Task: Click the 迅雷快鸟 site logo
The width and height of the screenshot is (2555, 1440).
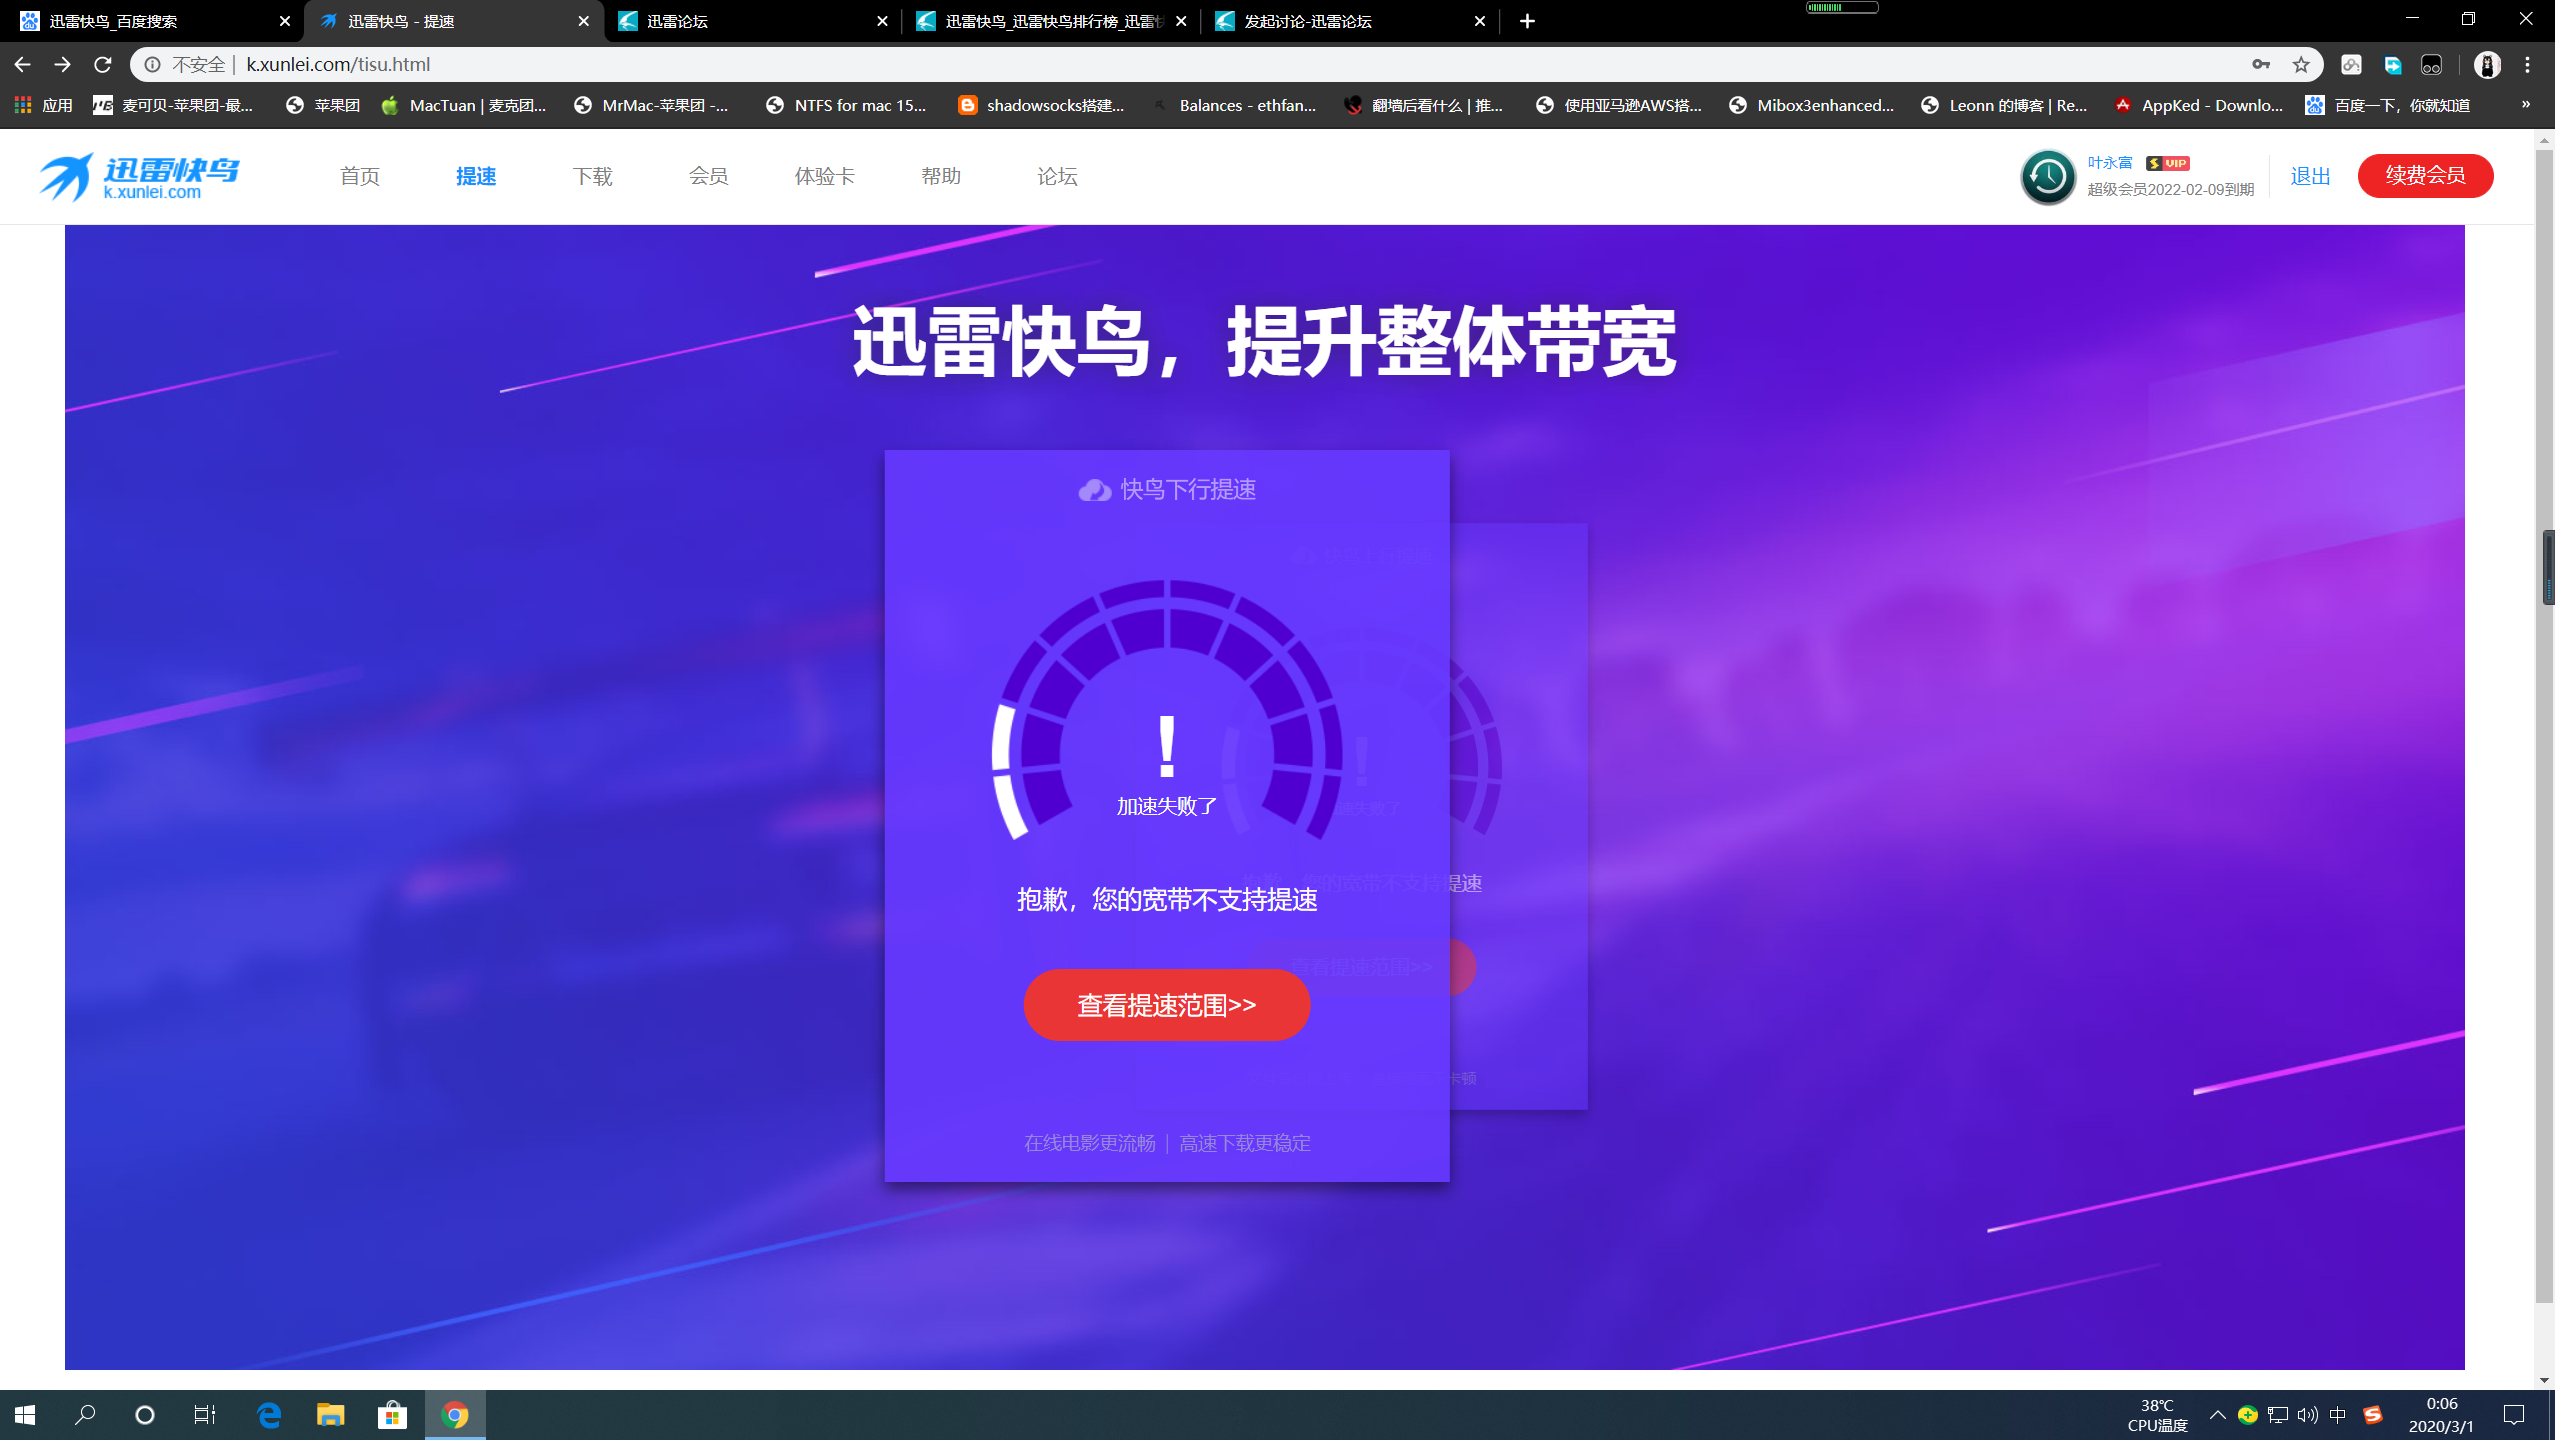Action: [x=139, y=177]
